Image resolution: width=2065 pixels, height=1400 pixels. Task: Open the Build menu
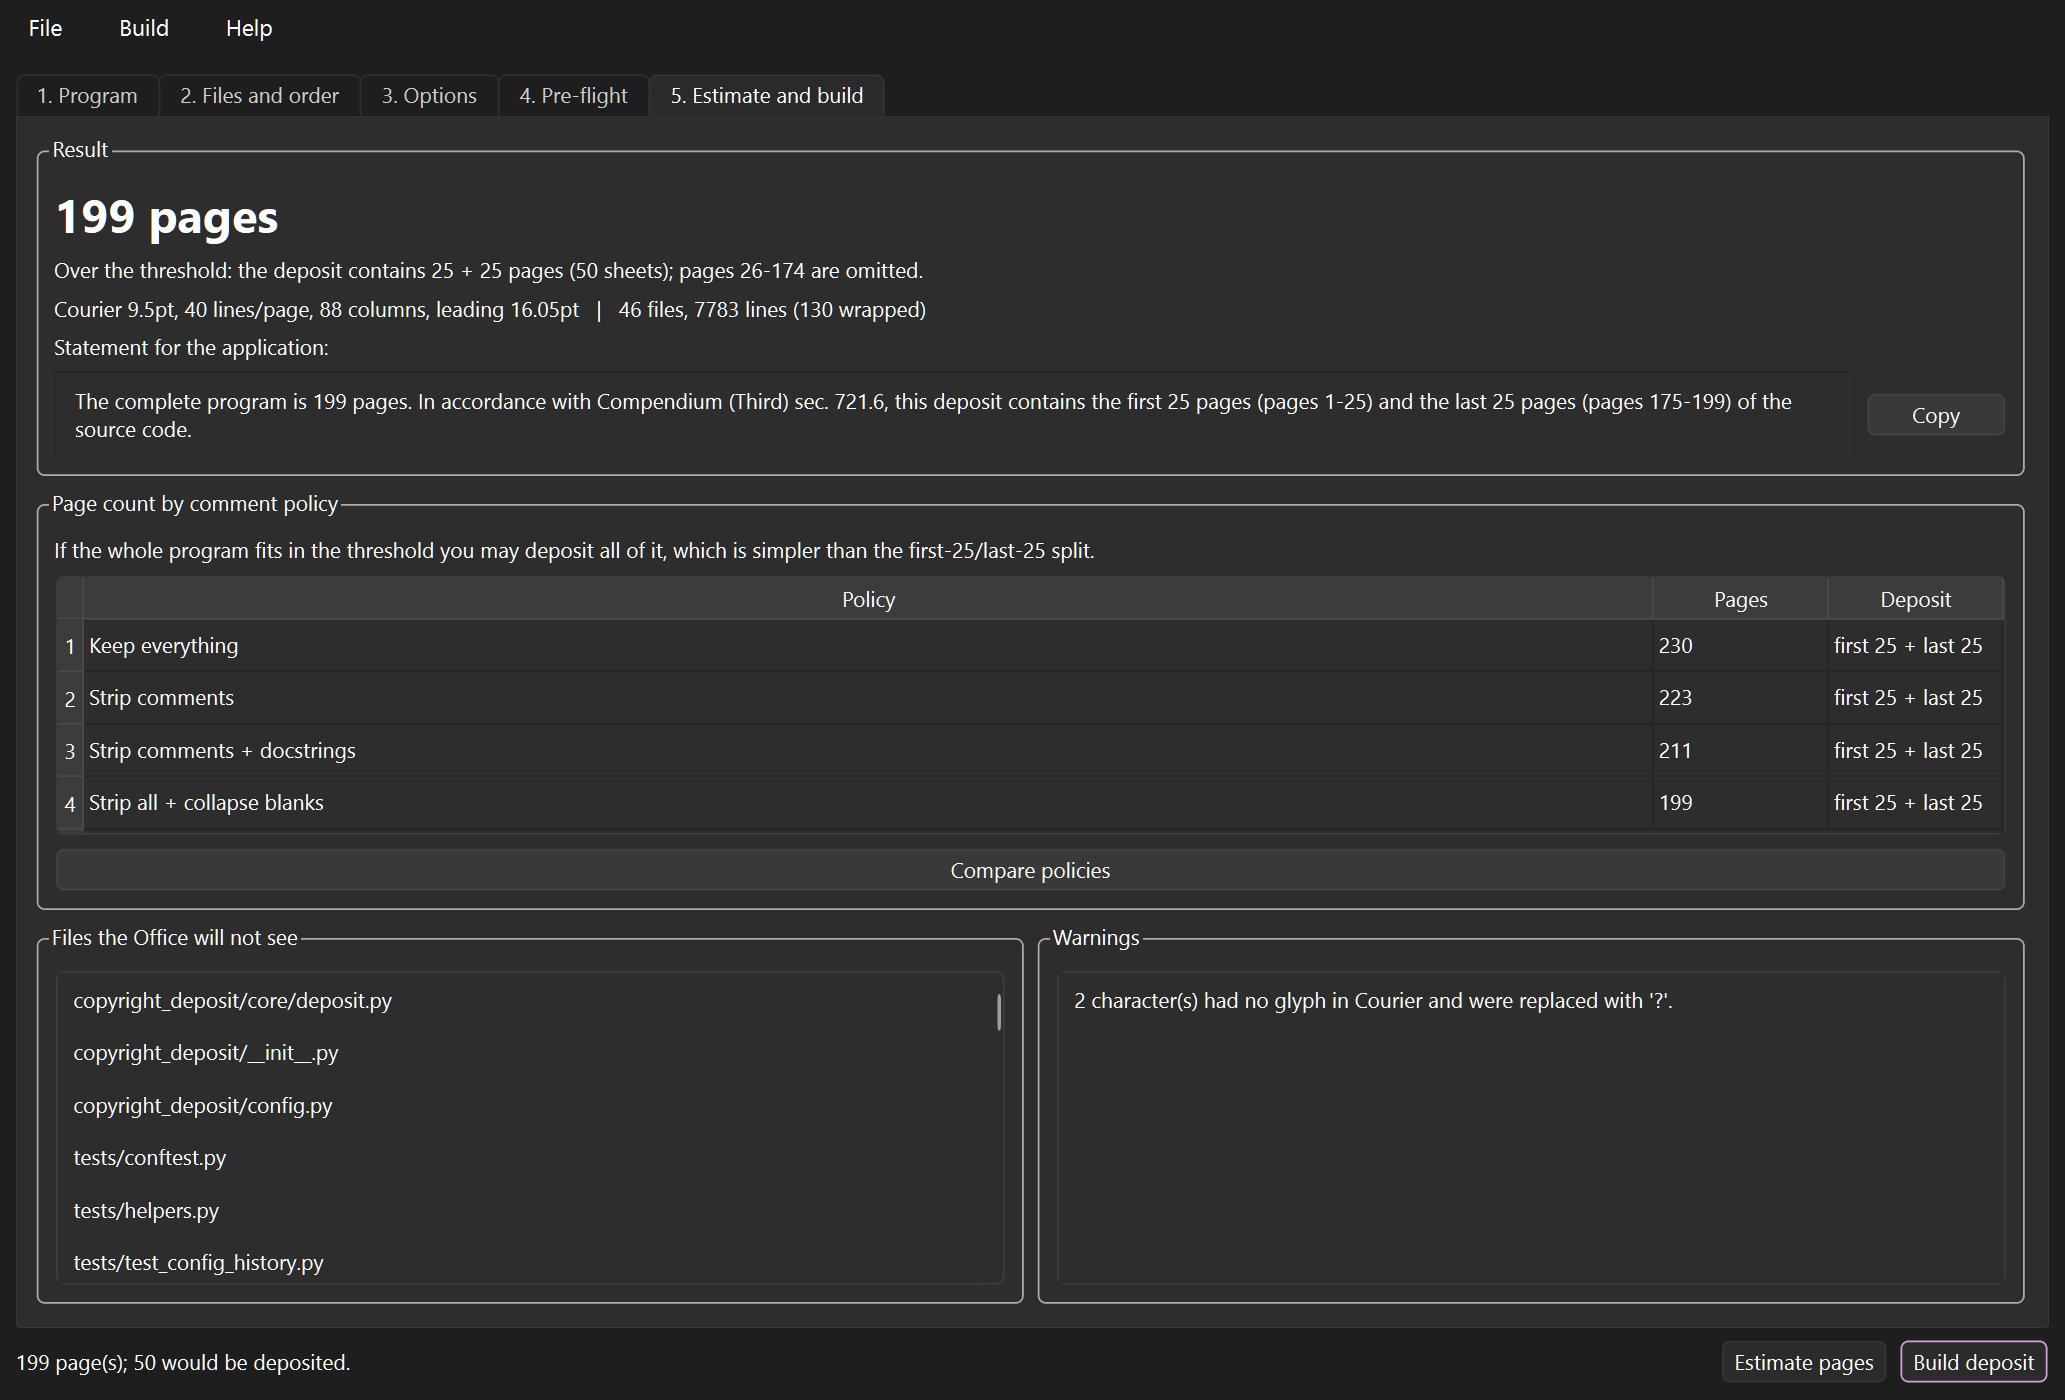click(144, 28)
